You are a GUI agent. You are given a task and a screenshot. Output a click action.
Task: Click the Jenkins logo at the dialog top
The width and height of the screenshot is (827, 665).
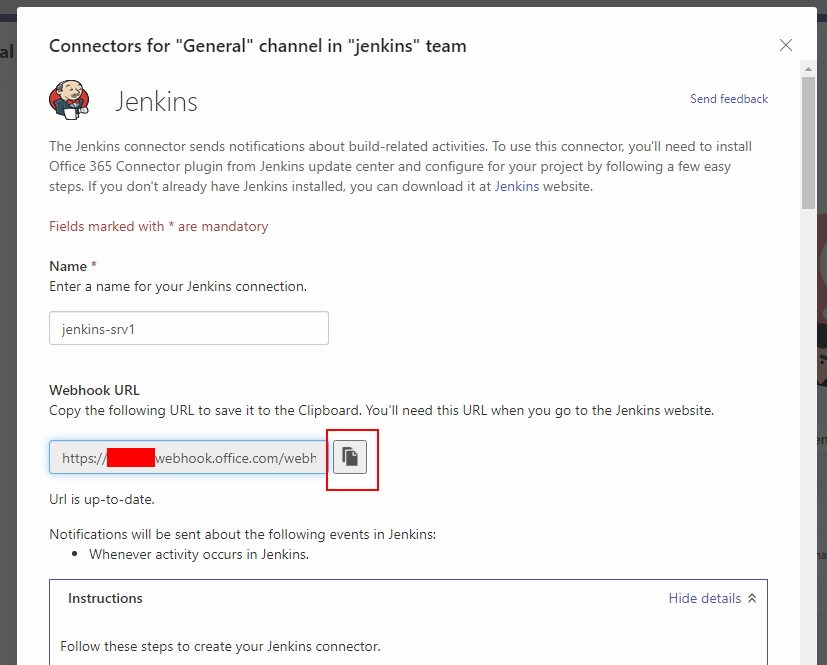pos(69,100)
